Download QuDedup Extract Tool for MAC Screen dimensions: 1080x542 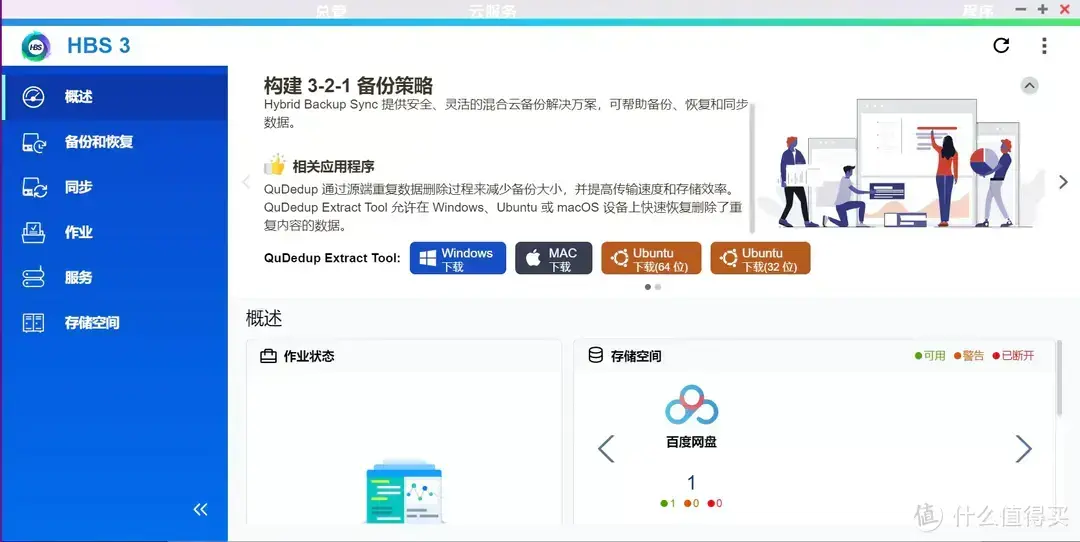[x=553, y=258]
